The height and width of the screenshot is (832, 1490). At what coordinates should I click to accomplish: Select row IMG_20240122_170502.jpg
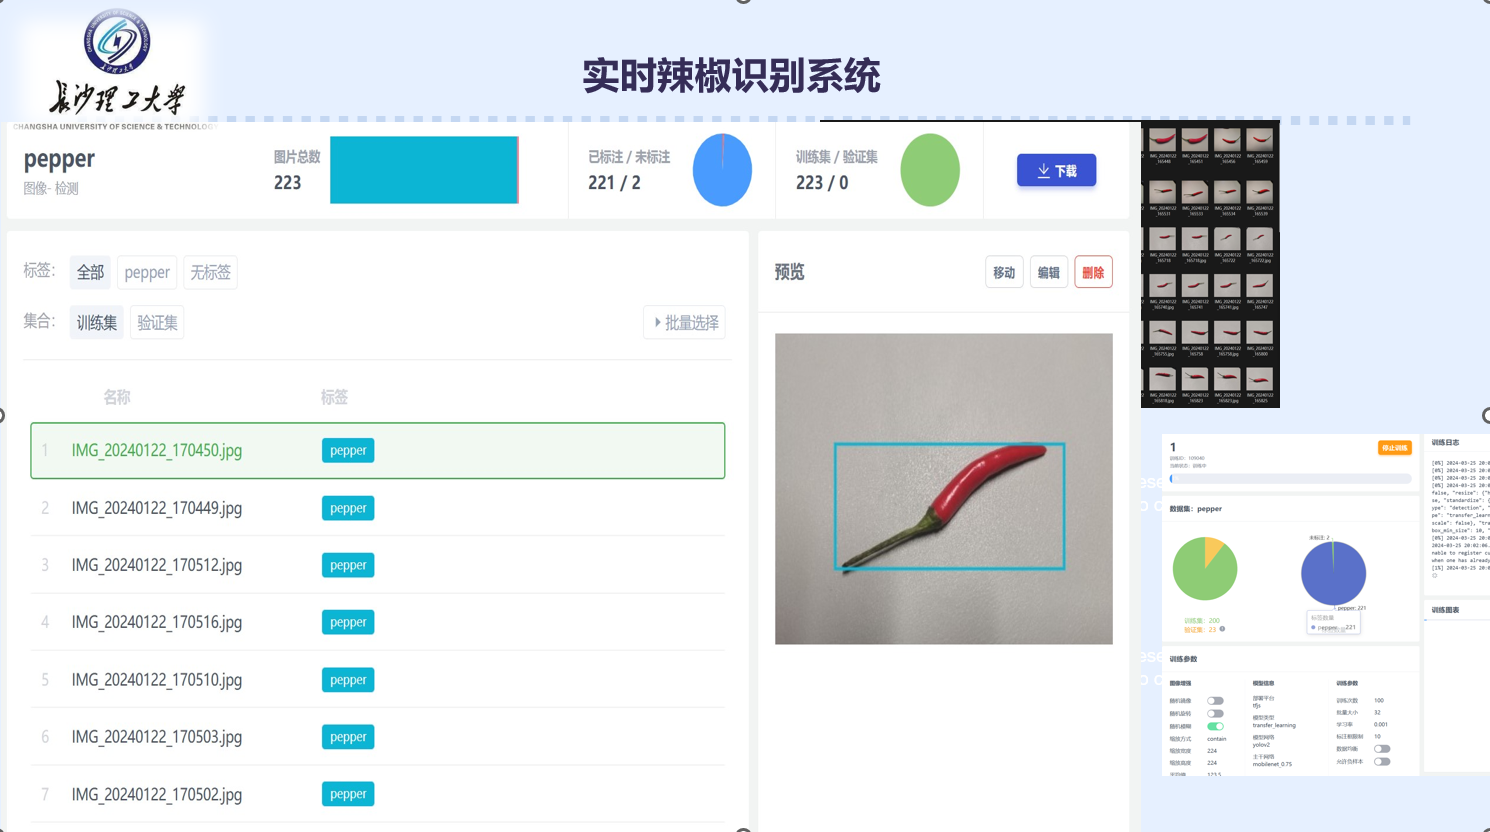point(378,794)
